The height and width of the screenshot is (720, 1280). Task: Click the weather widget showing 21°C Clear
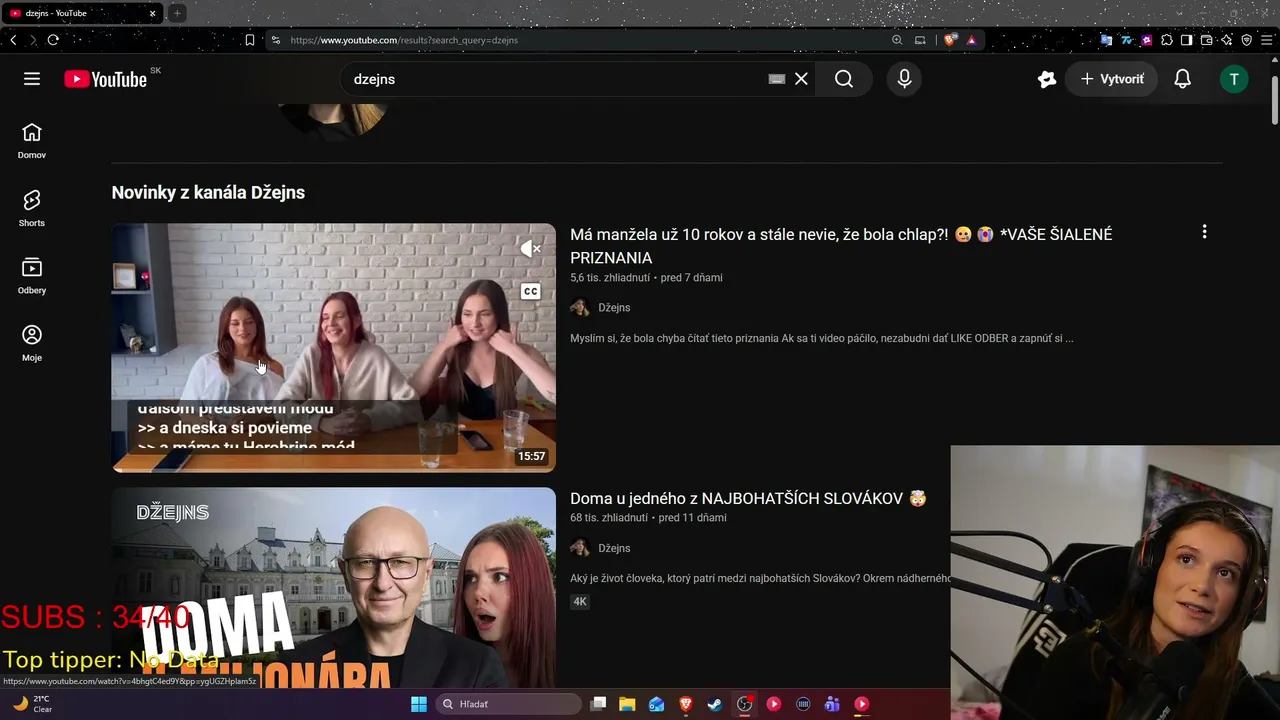[x=32, y=704]
